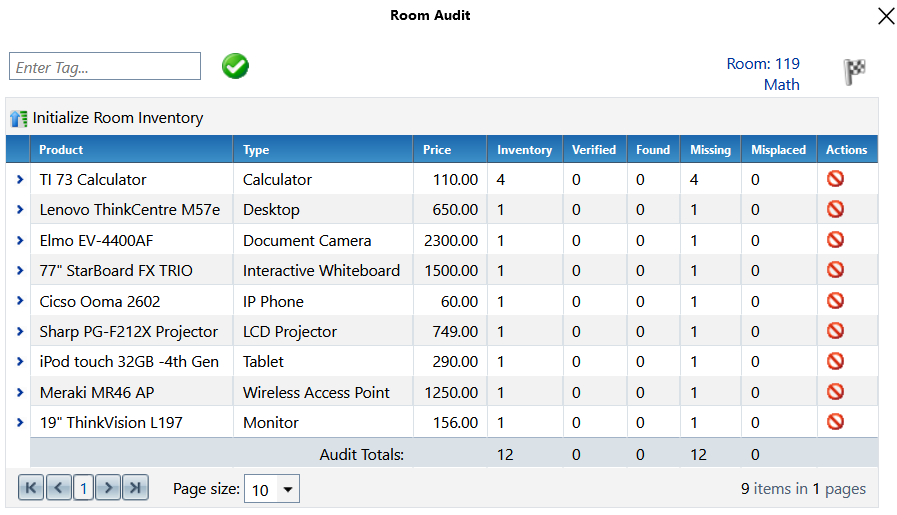Image resolution: width=897 pixels, height=515 pixels.
Task: Close the Room Audit dialog
Action: click(x=886, y=16)
